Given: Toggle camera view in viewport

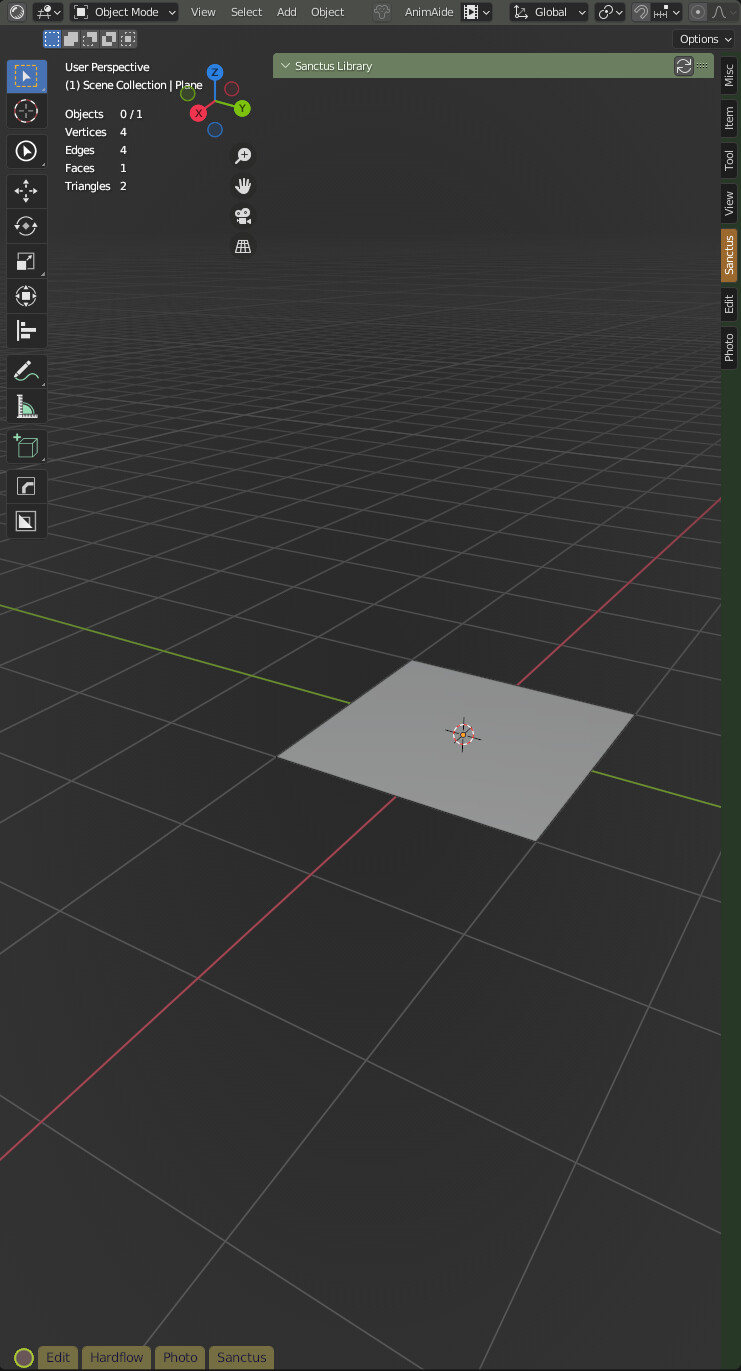Looking at the screenshot, I should tap(242, 216).
